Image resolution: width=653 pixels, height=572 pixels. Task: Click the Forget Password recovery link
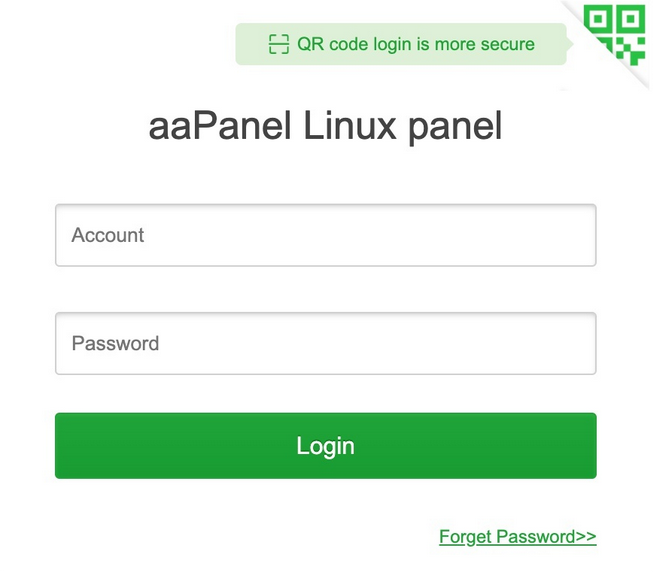(517, 537)
